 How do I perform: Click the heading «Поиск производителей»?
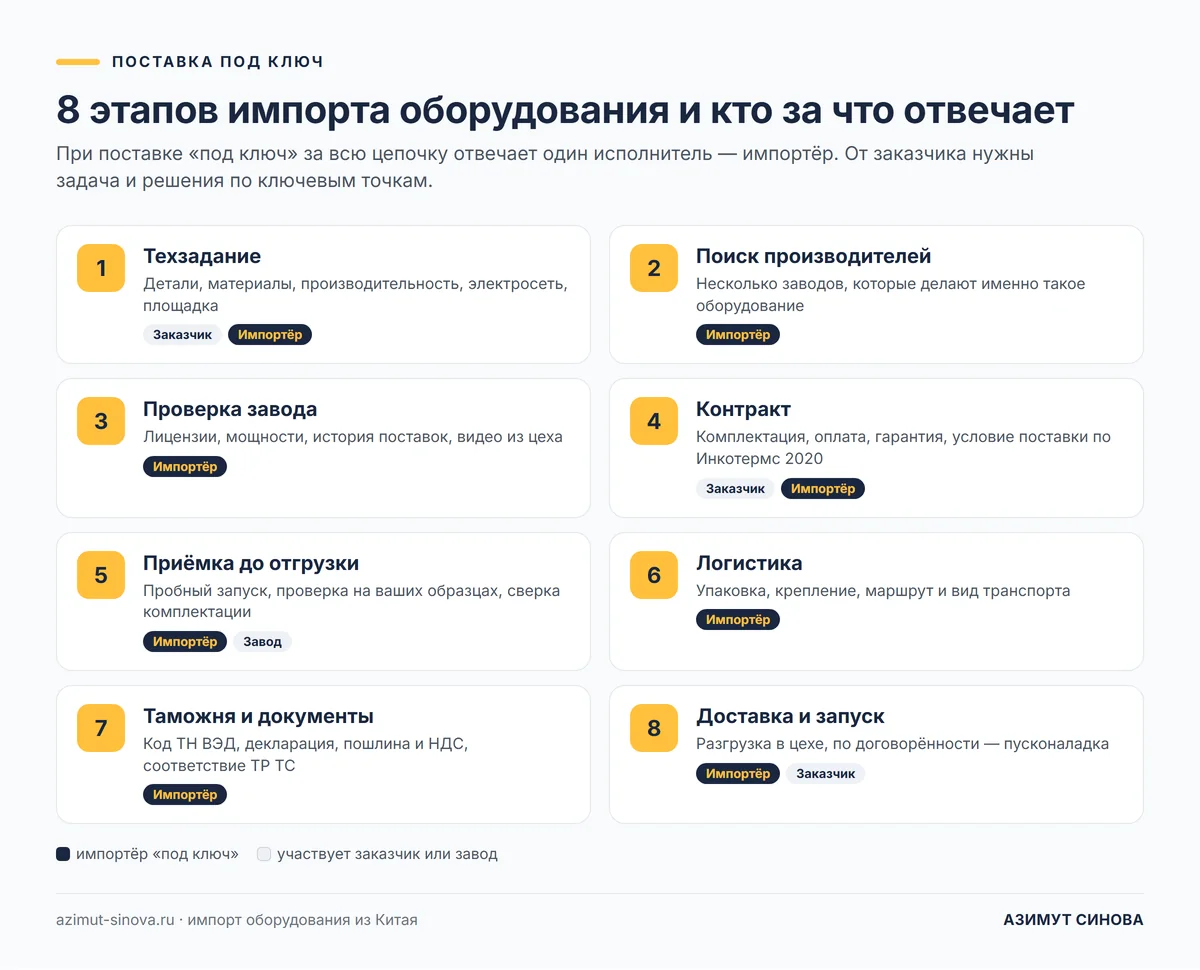point(814,256)
